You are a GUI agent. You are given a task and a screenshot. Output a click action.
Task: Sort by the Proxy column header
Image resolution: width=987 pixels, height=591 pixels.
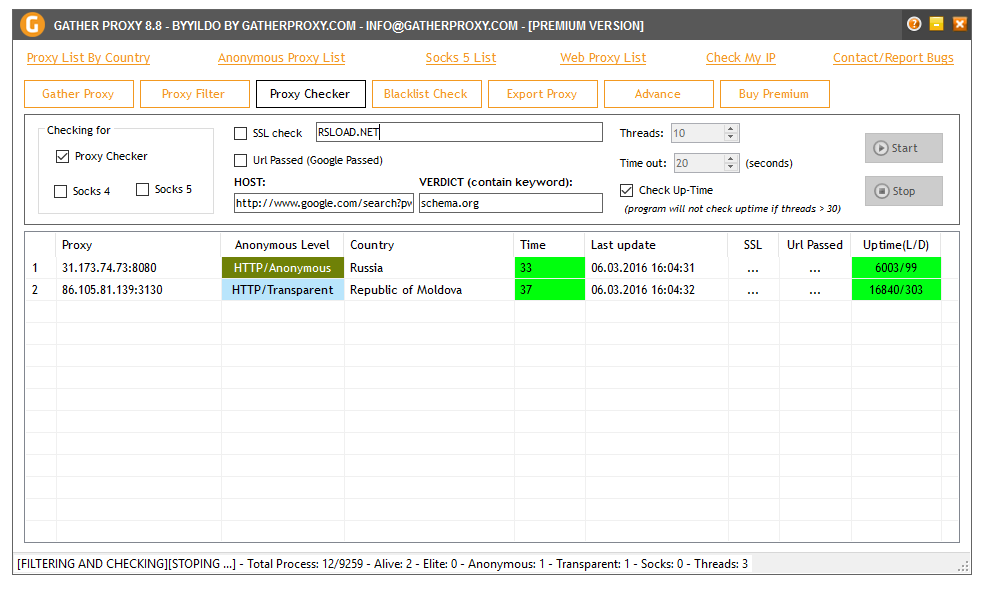(x=138, y=245)
